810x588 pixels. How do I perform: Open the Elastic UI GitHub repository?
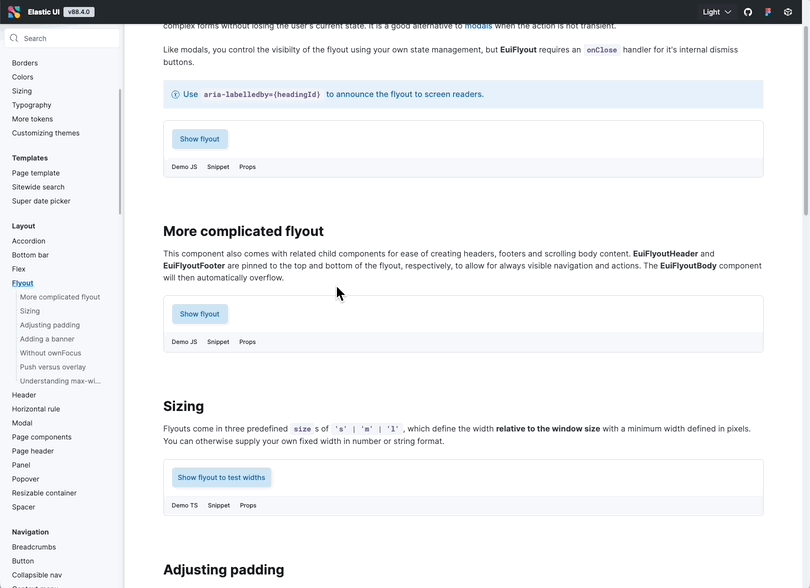click(x=748, y=12)
